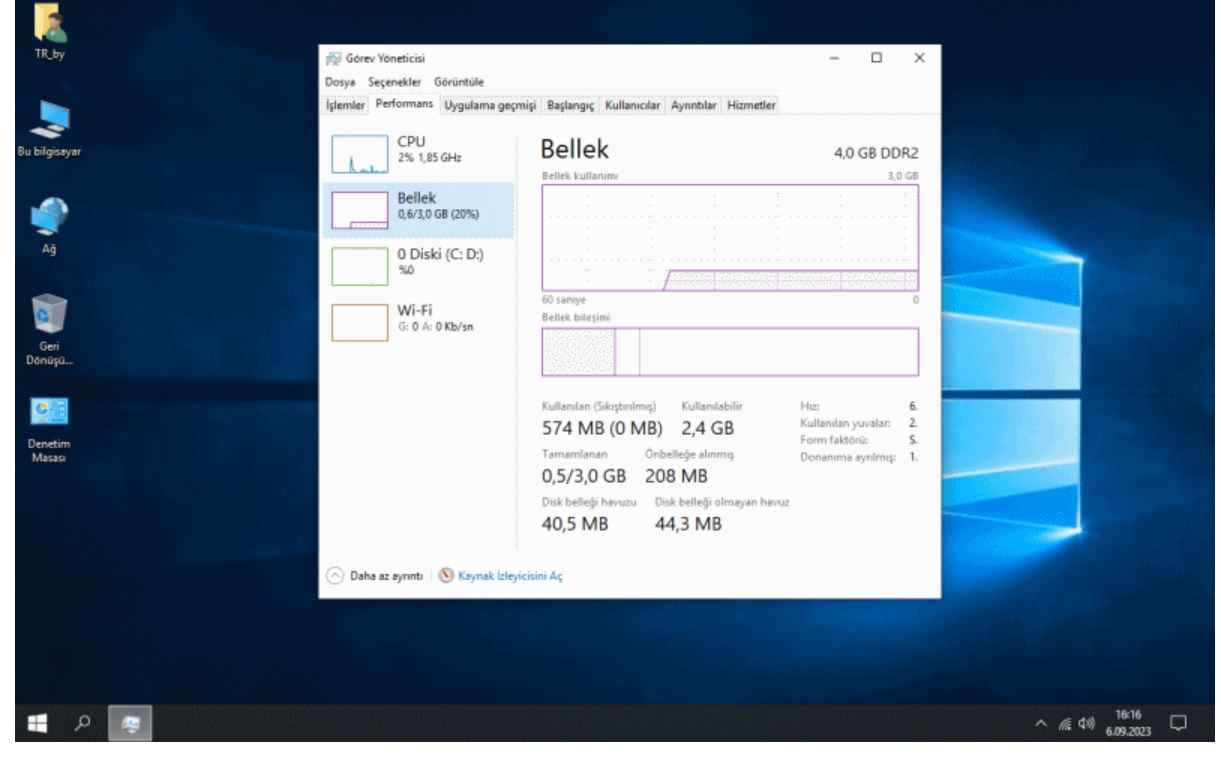
Task: Select the CPU performance graph thumbnail
Action: (x=358, y=154)
